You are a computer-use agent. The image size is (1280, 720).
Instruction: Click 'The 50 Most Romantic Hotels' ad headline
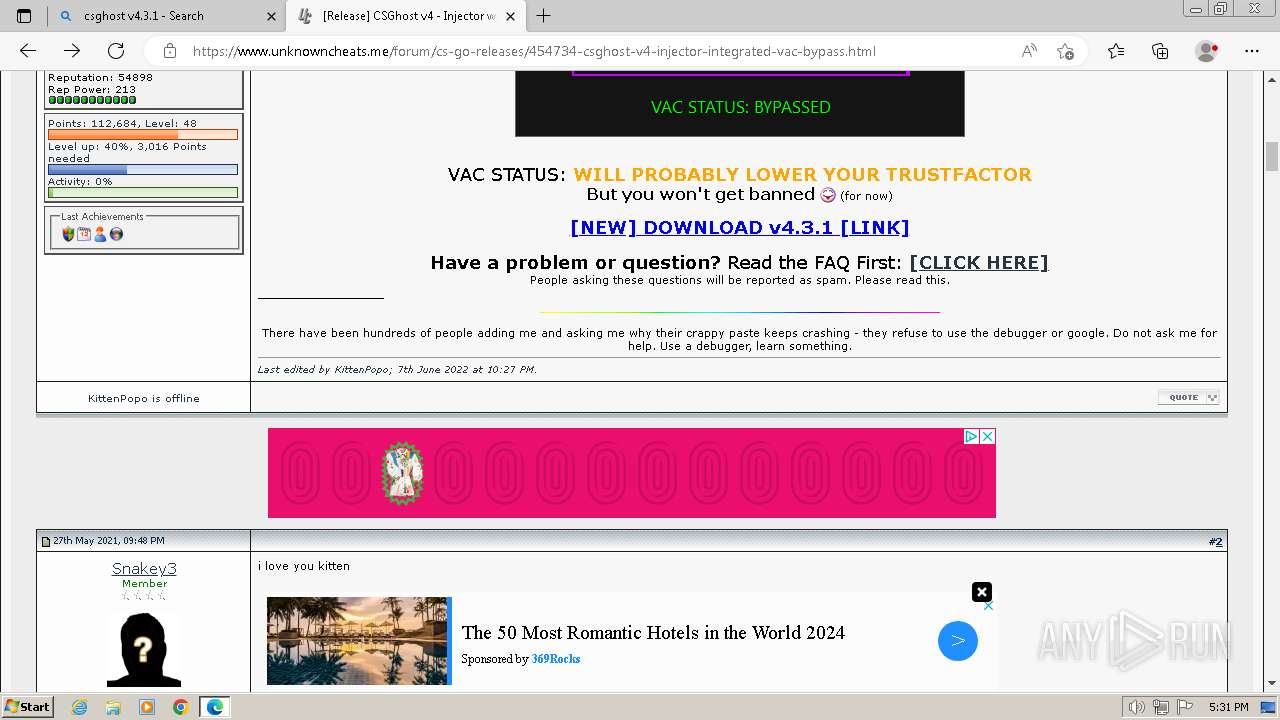click(x=653, y=632)
